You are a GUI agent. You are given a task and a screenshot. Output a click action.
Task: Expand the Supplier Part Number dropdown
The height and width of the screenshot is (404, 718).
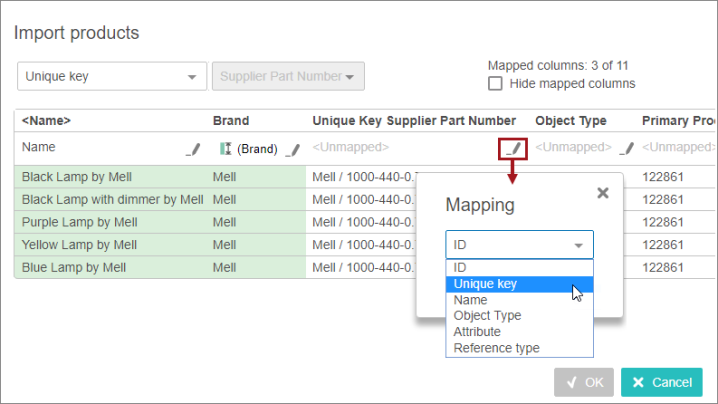coord(287,76)
